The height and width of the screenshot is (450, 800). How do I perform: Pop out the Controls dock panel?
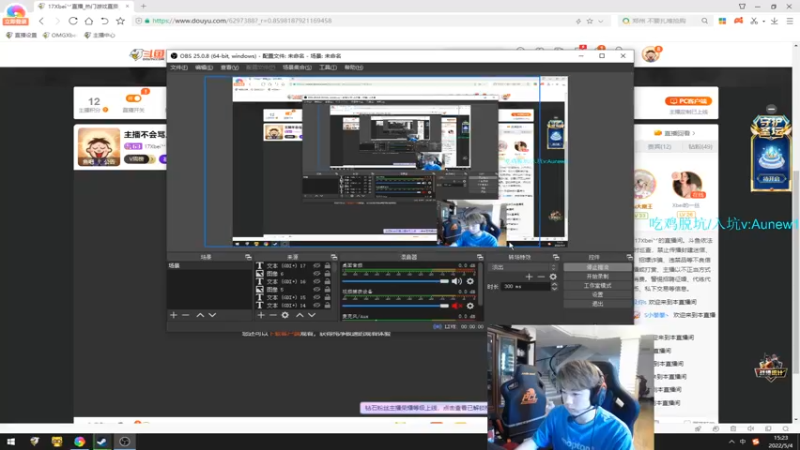click(x=629, y=257)
